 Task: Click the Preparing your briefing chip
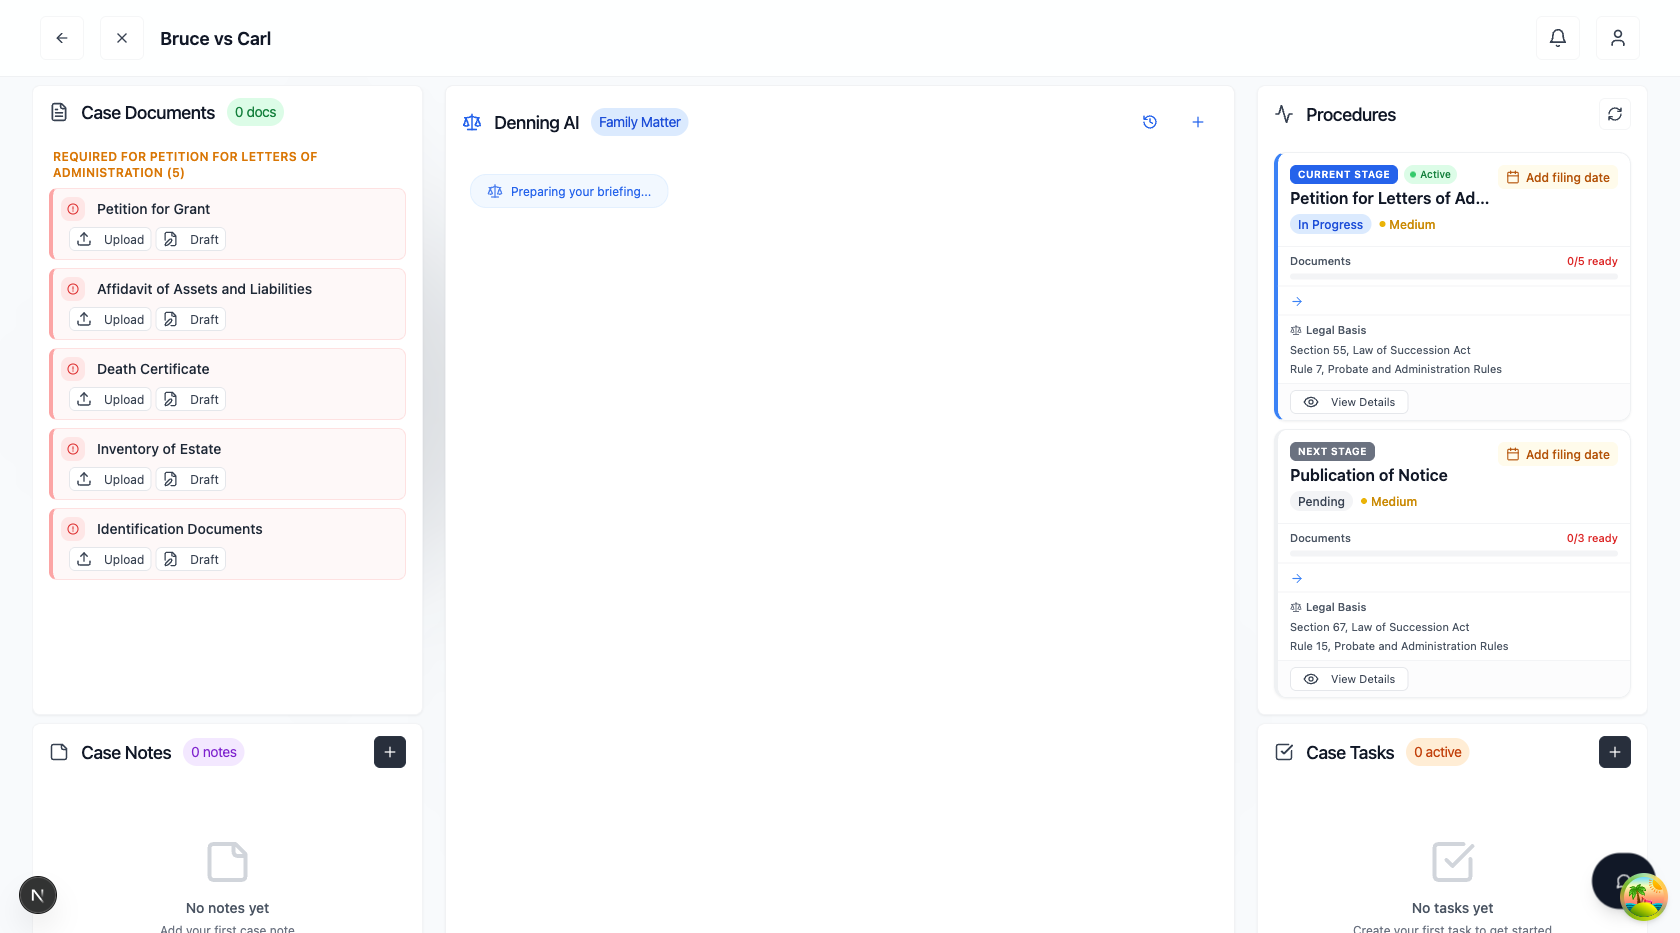568,191
